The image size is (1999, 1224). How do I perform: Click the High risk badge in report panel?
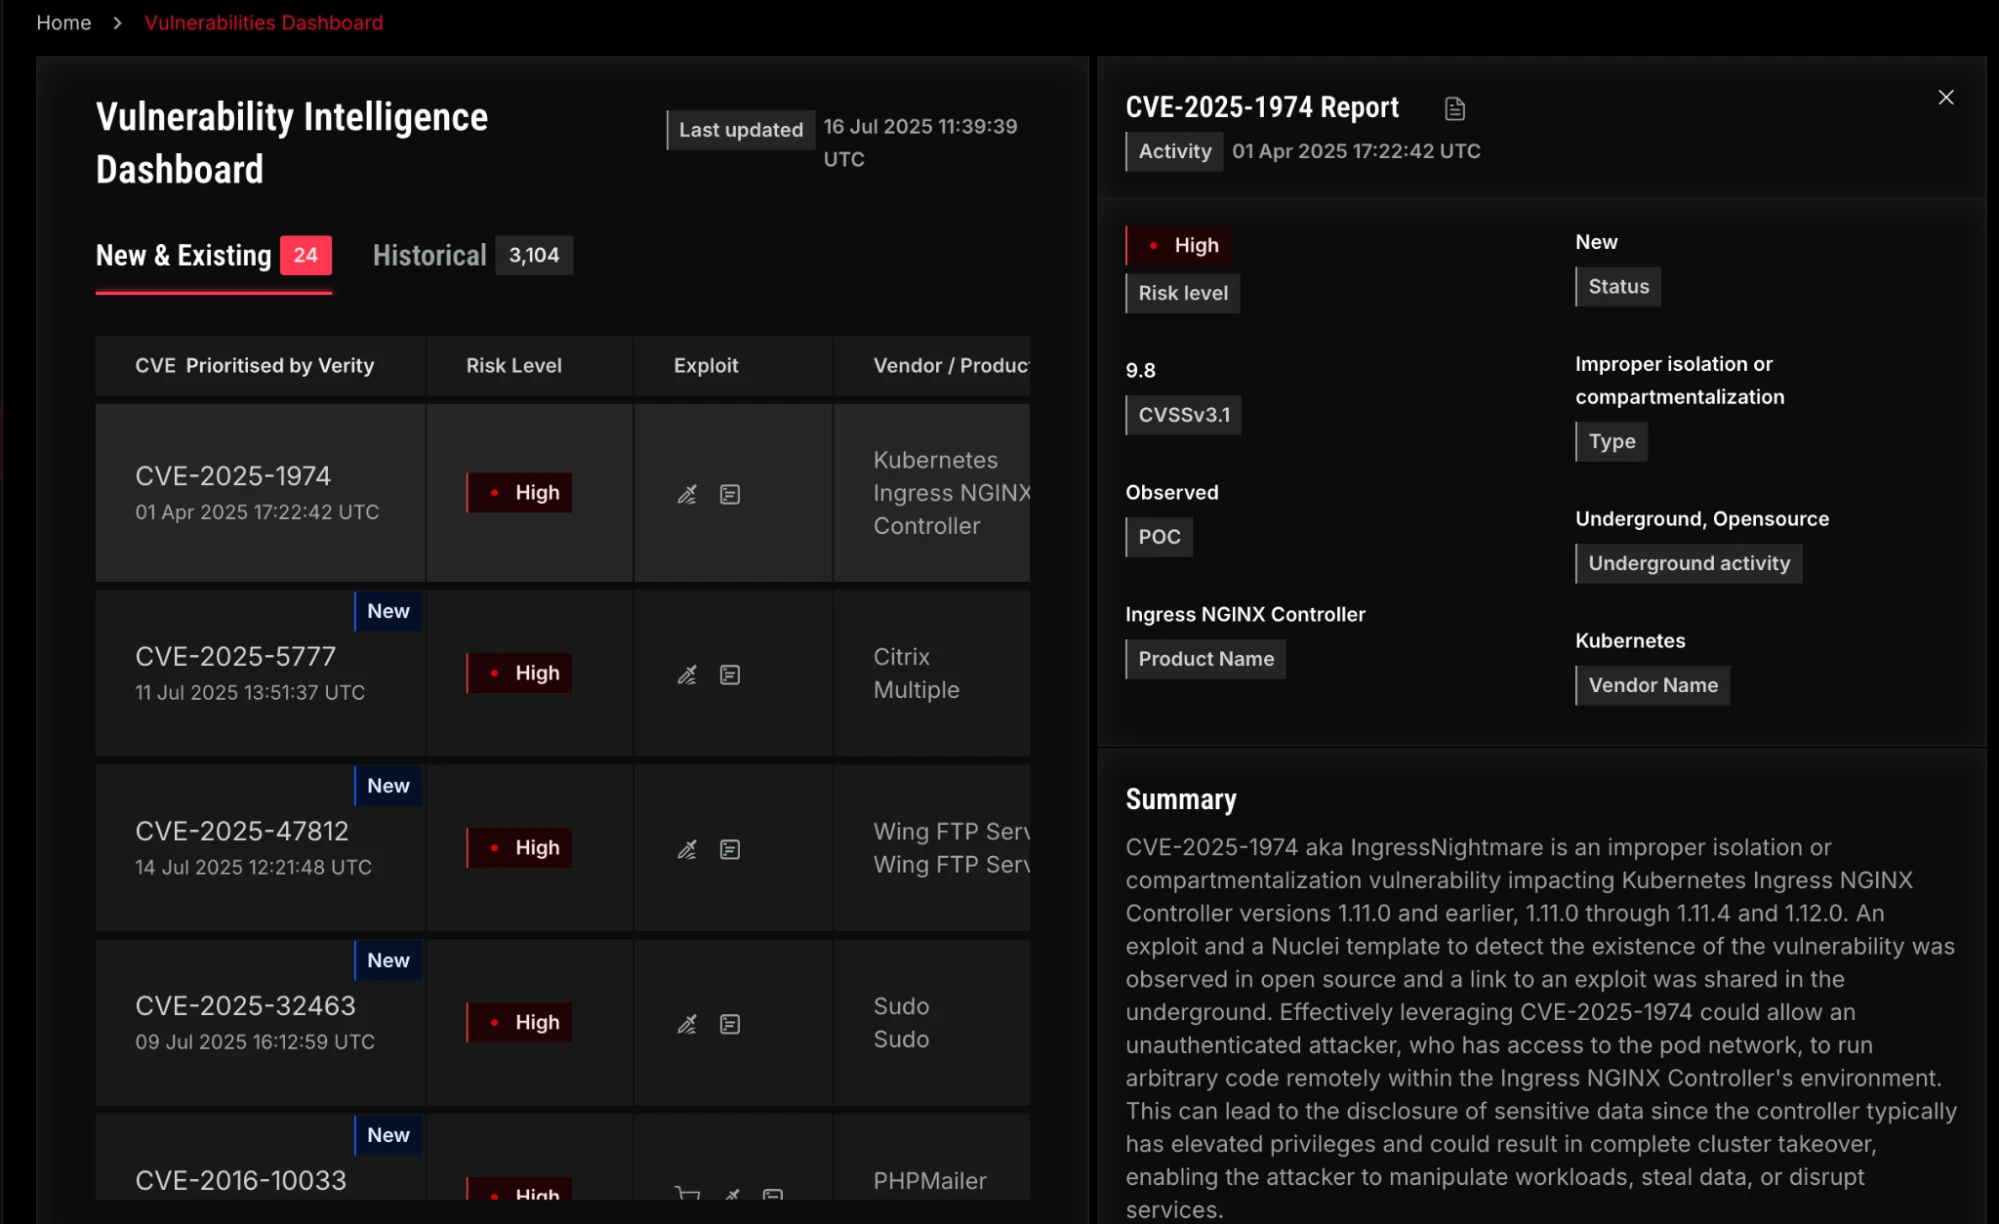(x=1179, y=245)
